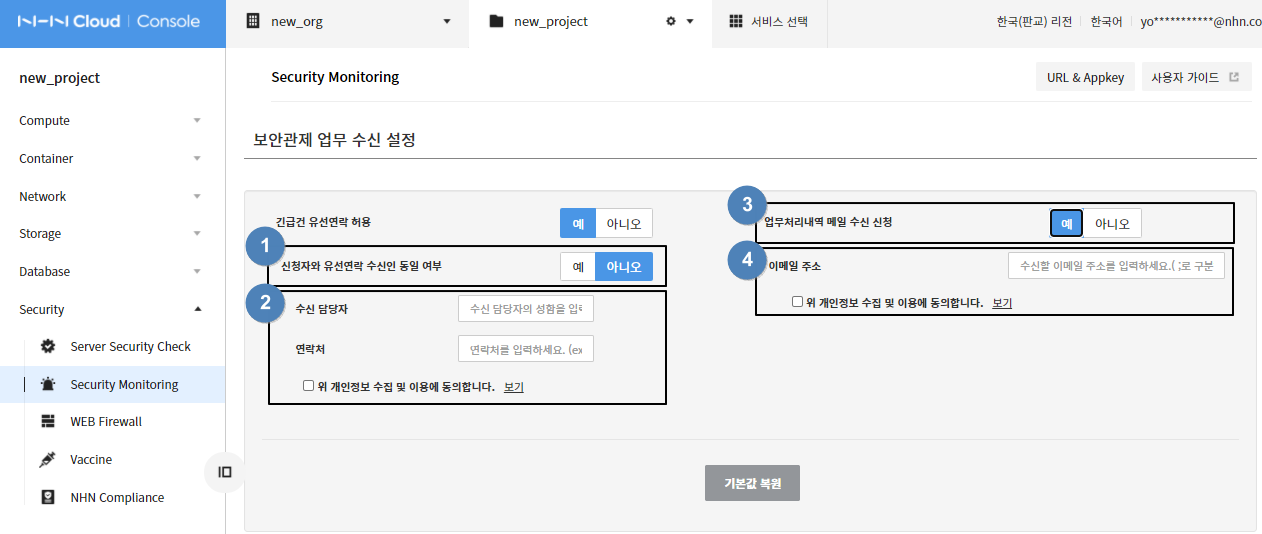Click the external link icon on 사용자 가이드
1262x534 pixels.
[x=1234, y=77]
